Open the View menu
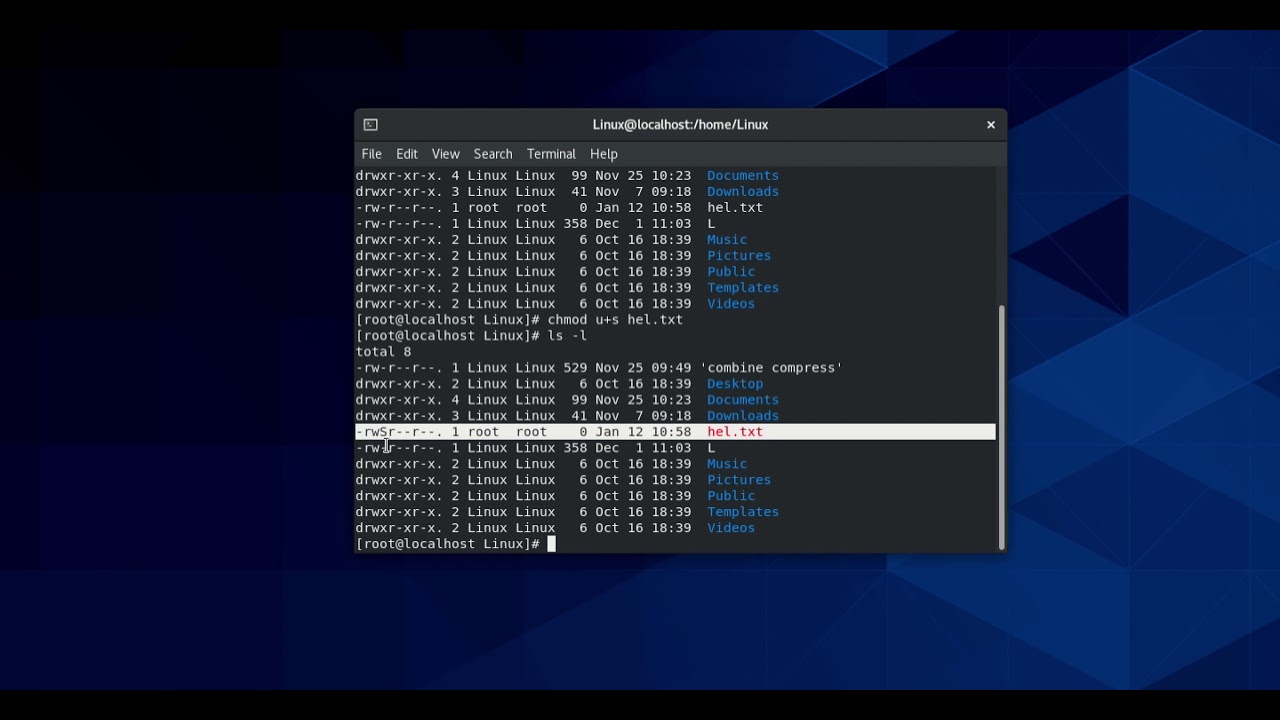1280x720 pixels. click(446, 154)
